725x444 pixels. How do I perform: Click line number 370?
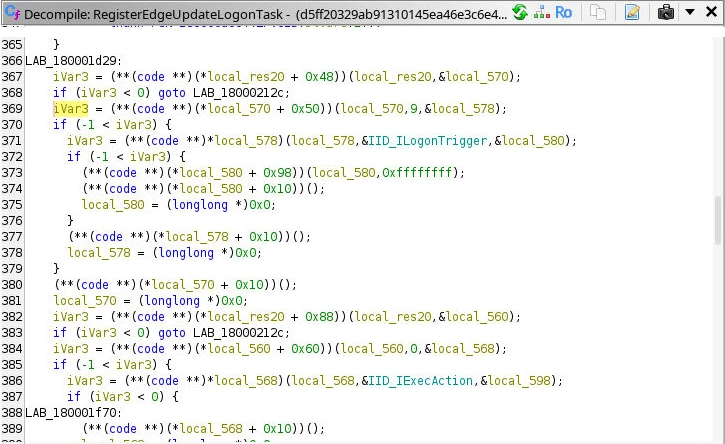[x=12, y=125]
